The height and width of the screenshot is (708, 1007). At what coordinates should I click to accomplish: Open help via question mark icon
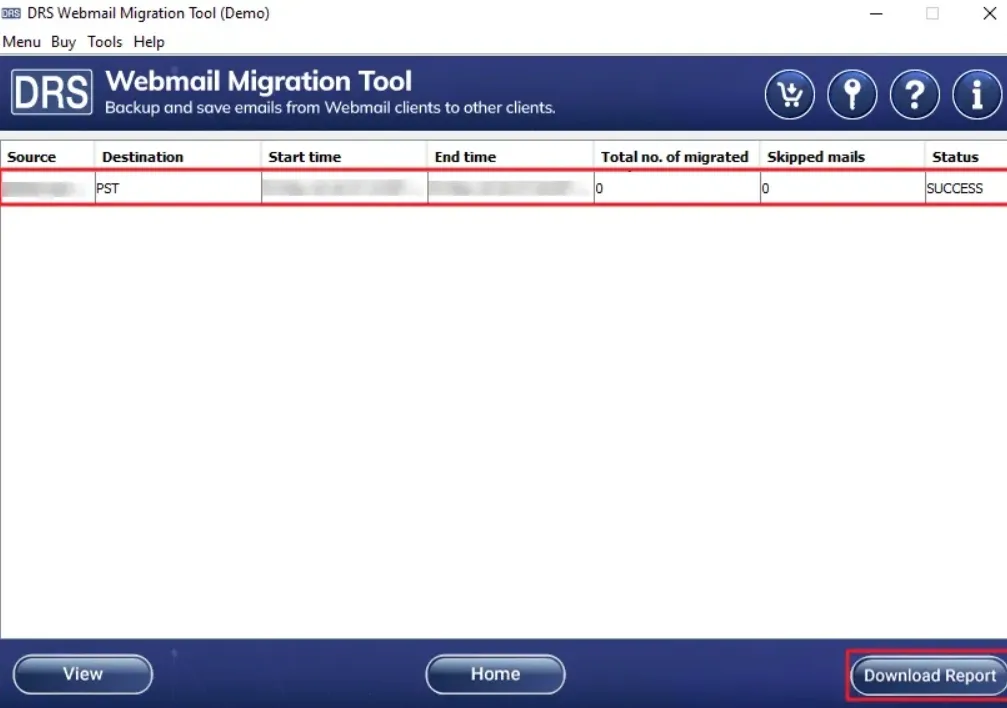coord(914,95)
